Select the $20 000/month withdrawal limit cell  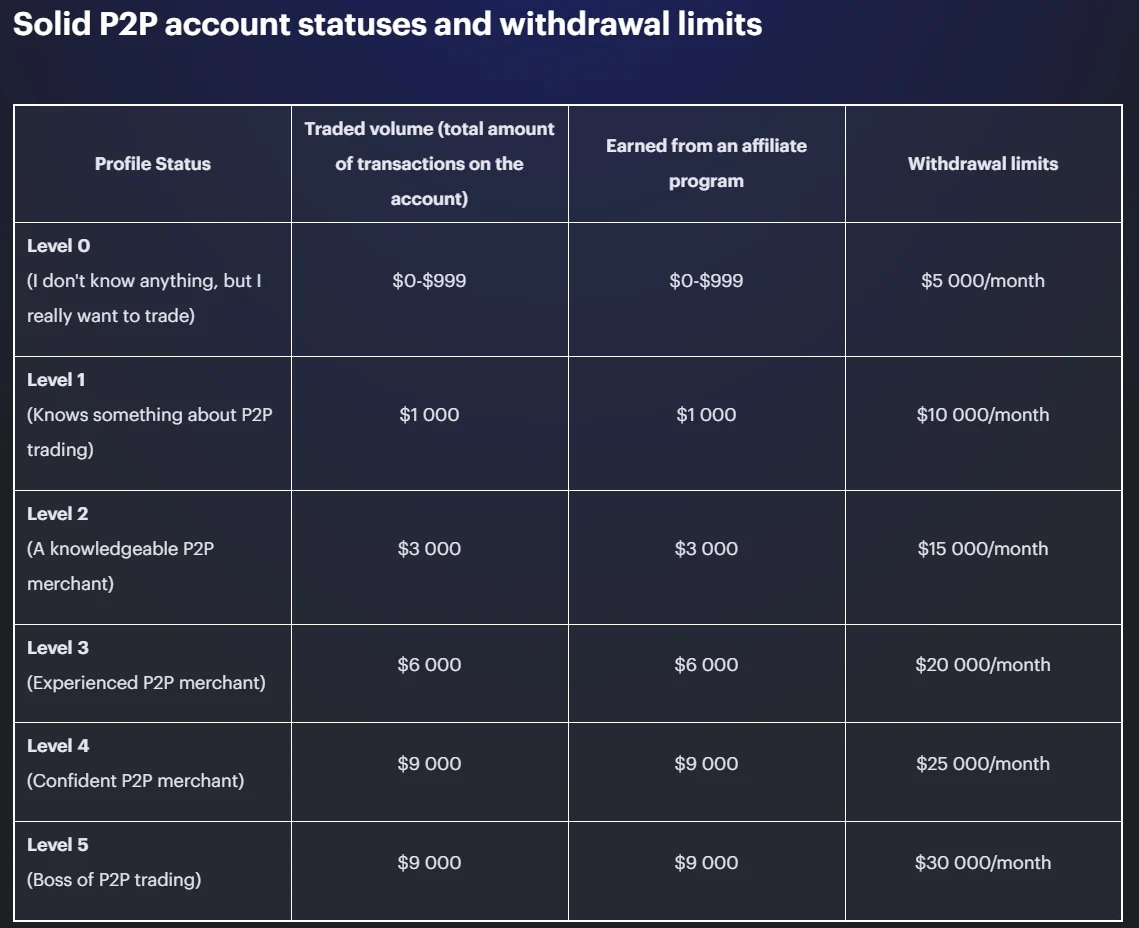(x=983, y=665)
